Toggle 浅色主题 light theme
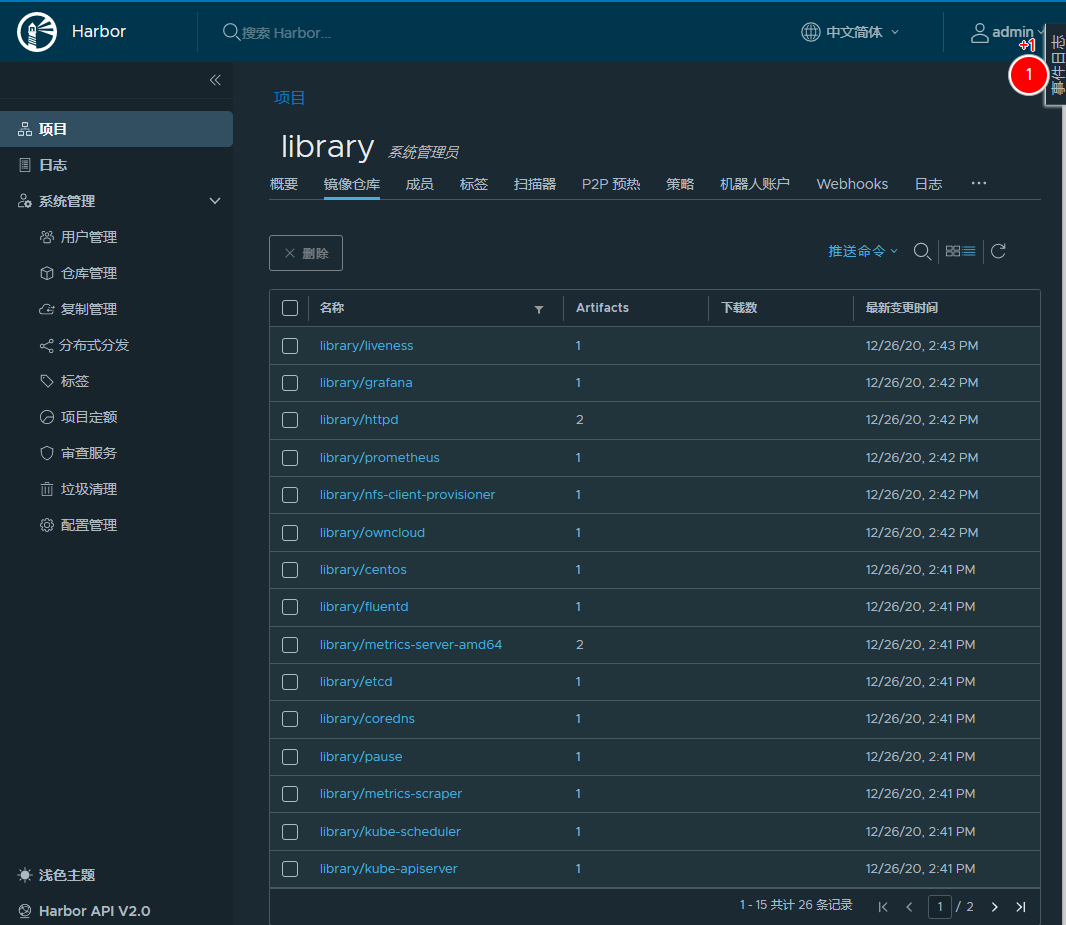This screenshot has height=925, width=1066. (x=56, y=875)
